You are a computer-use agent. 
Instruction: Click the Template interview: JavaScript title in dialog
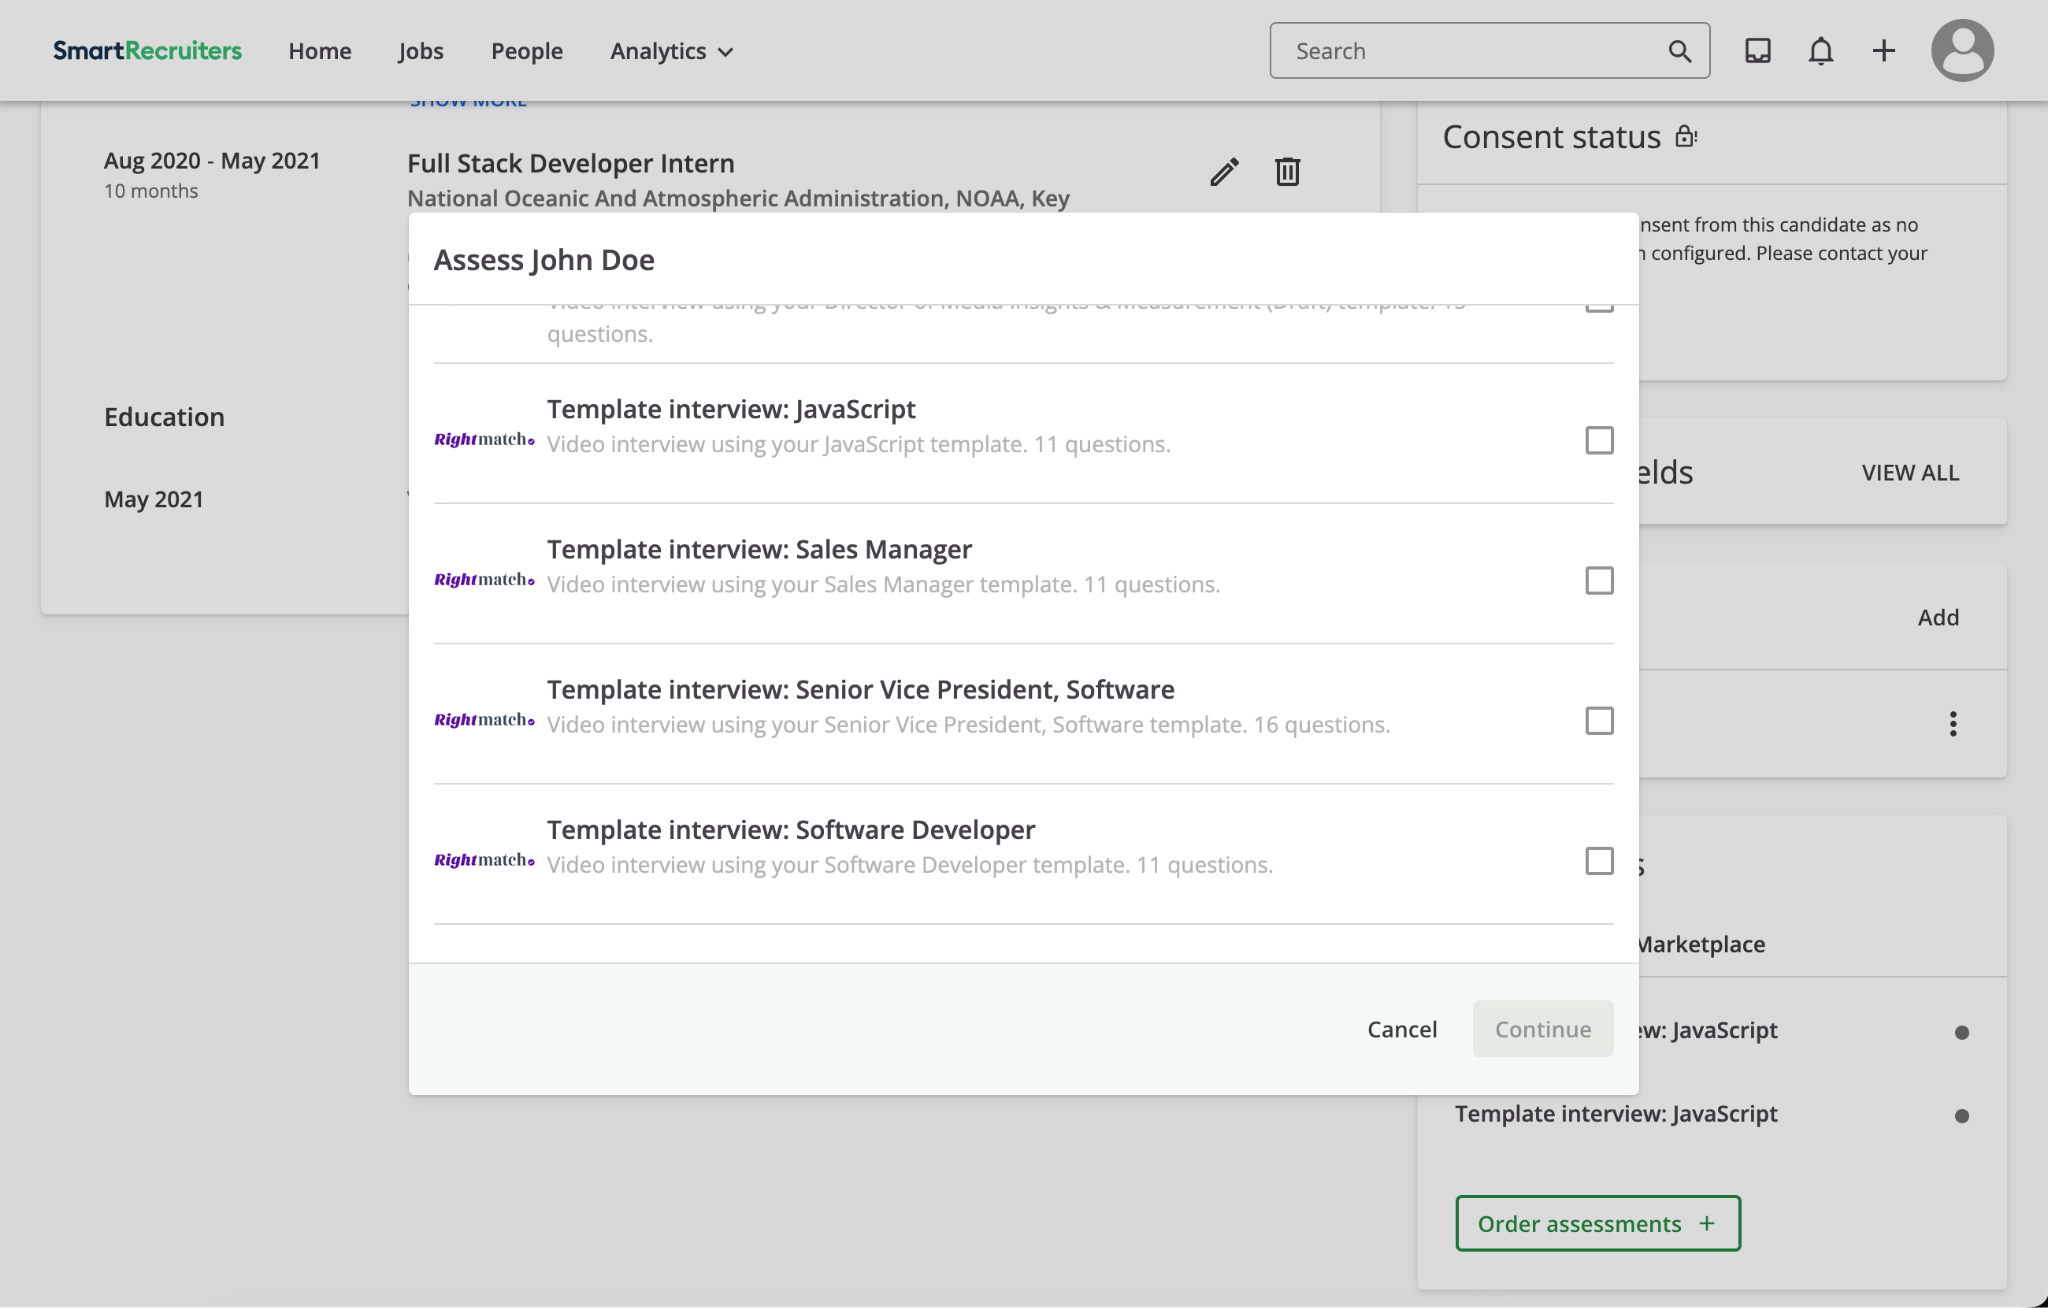coord(731,409)
